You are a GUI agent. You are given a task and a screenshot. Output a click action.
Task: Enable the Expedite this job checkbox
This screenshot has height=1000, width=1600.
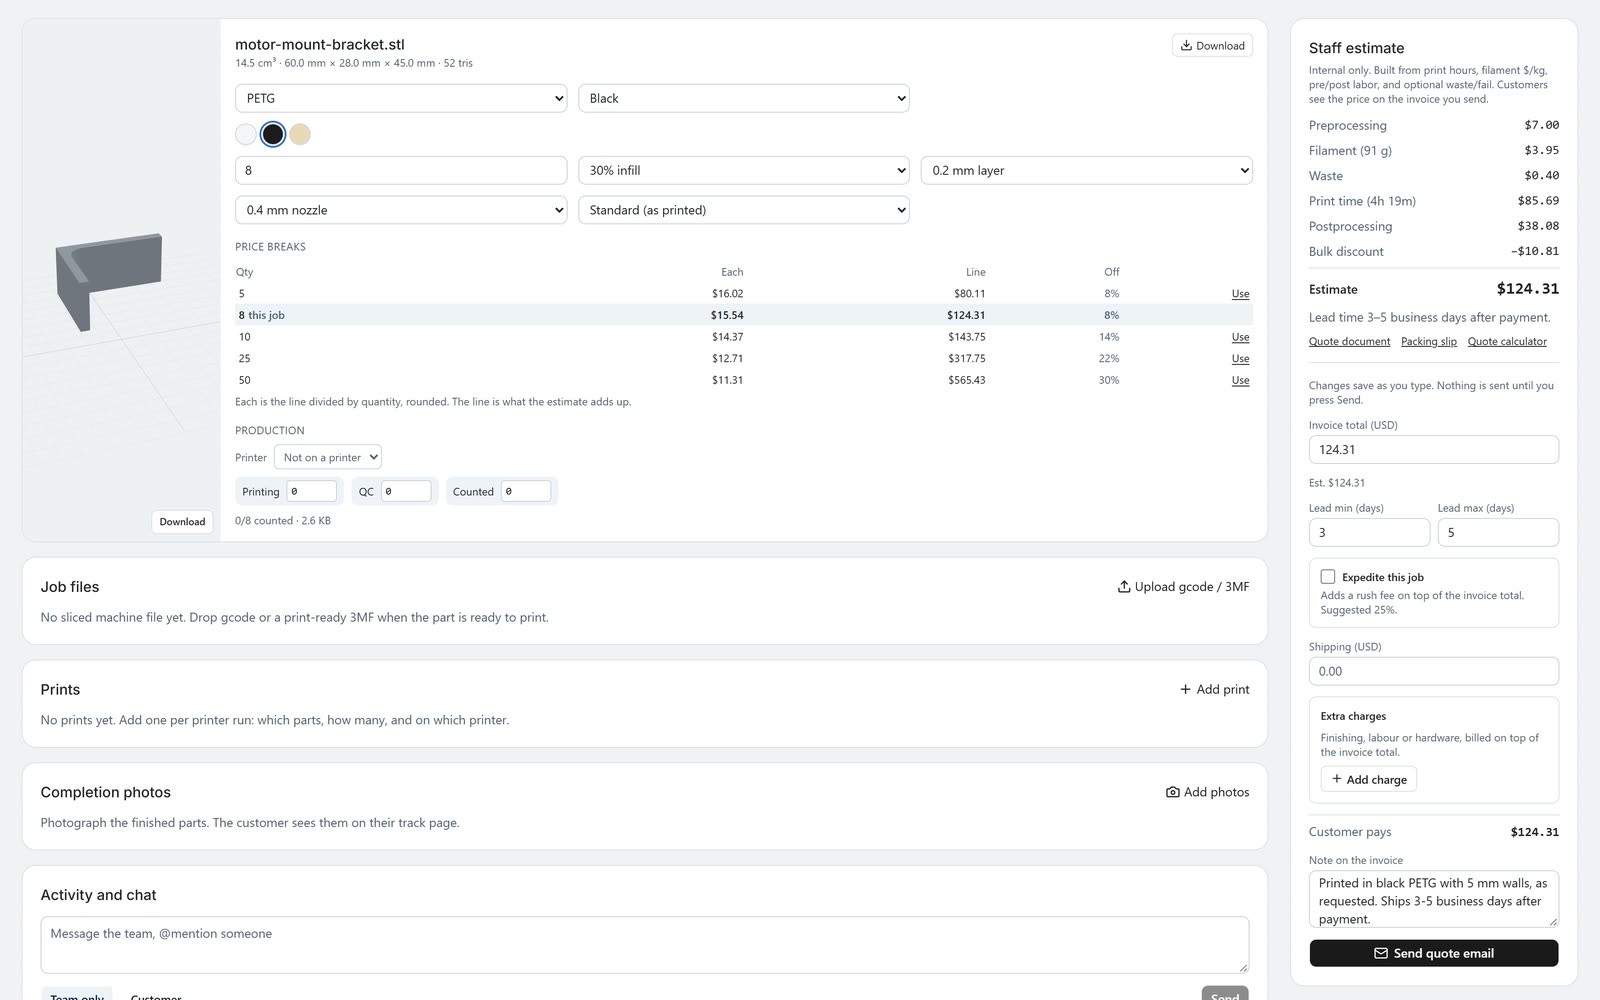pyautogui.click(x=1328, y=577)
